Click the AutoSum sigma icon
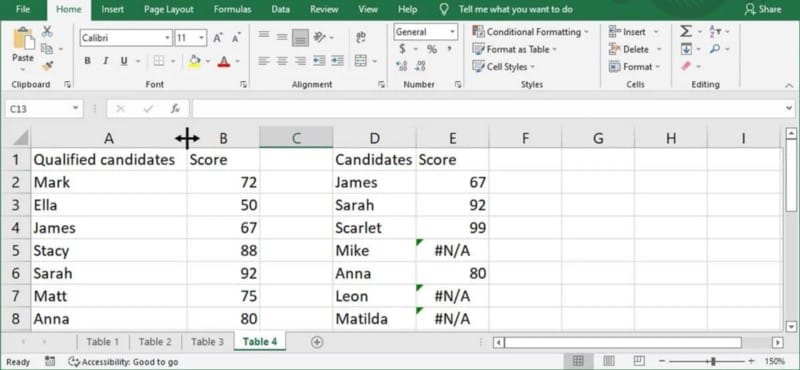 point(686,32)
